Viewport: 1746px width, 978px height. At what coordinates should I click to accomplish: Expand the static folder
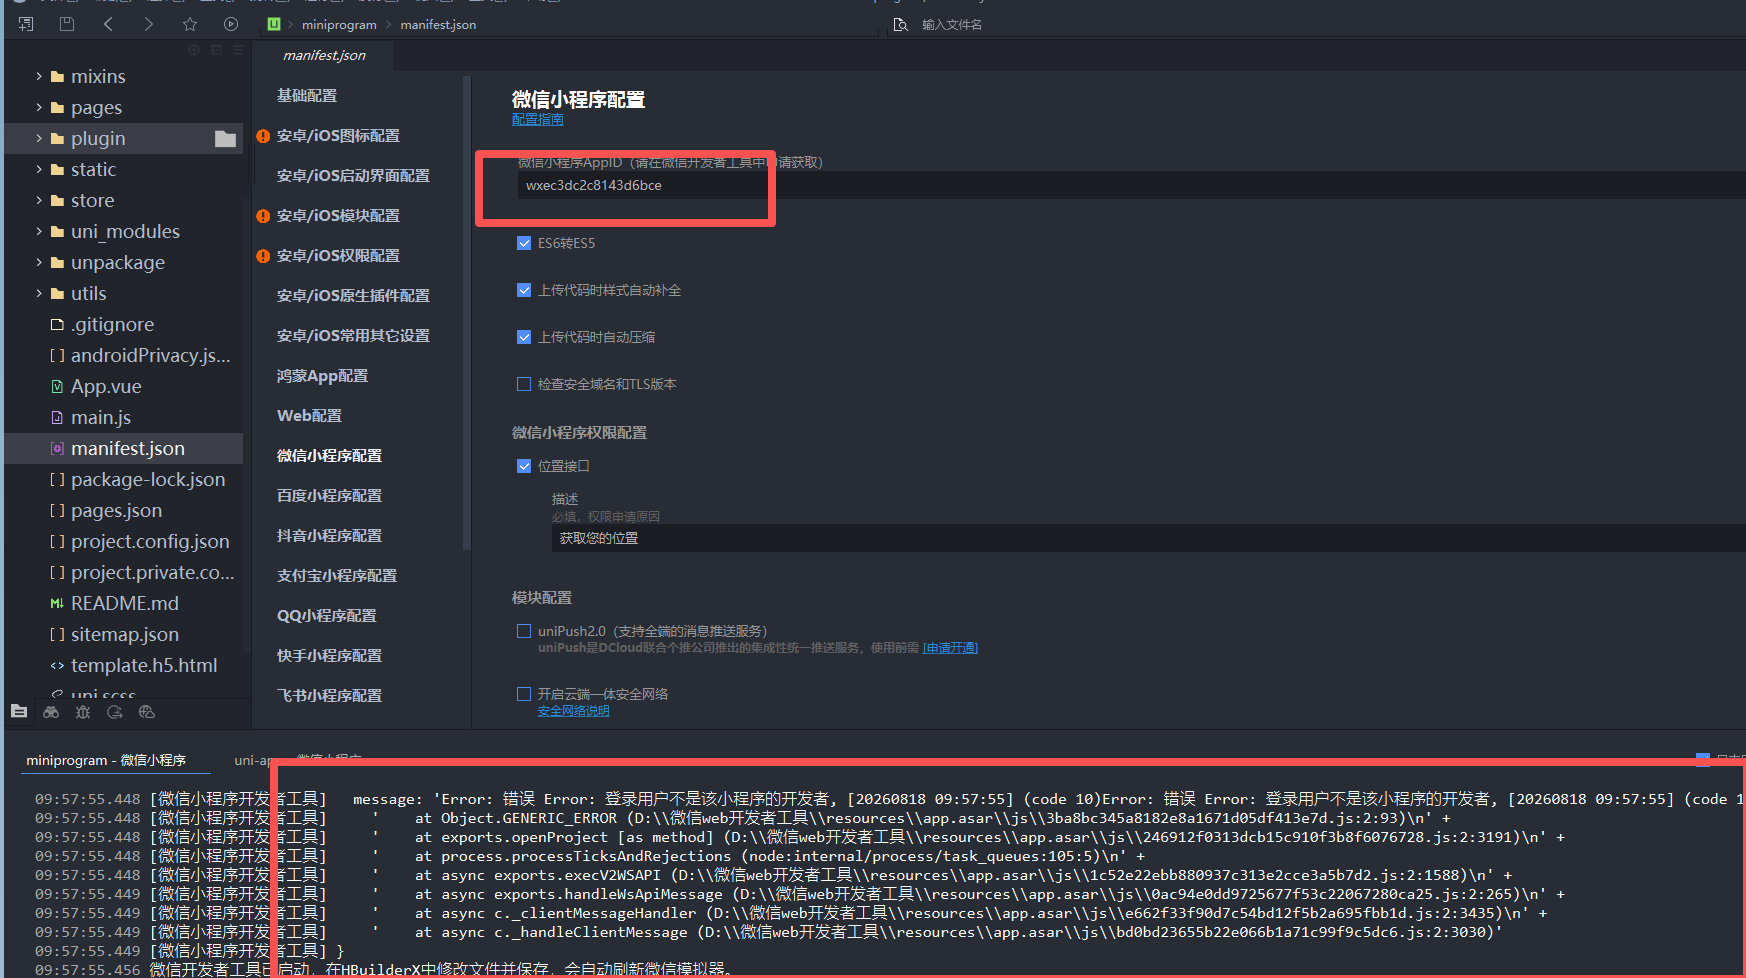[39, 169]
